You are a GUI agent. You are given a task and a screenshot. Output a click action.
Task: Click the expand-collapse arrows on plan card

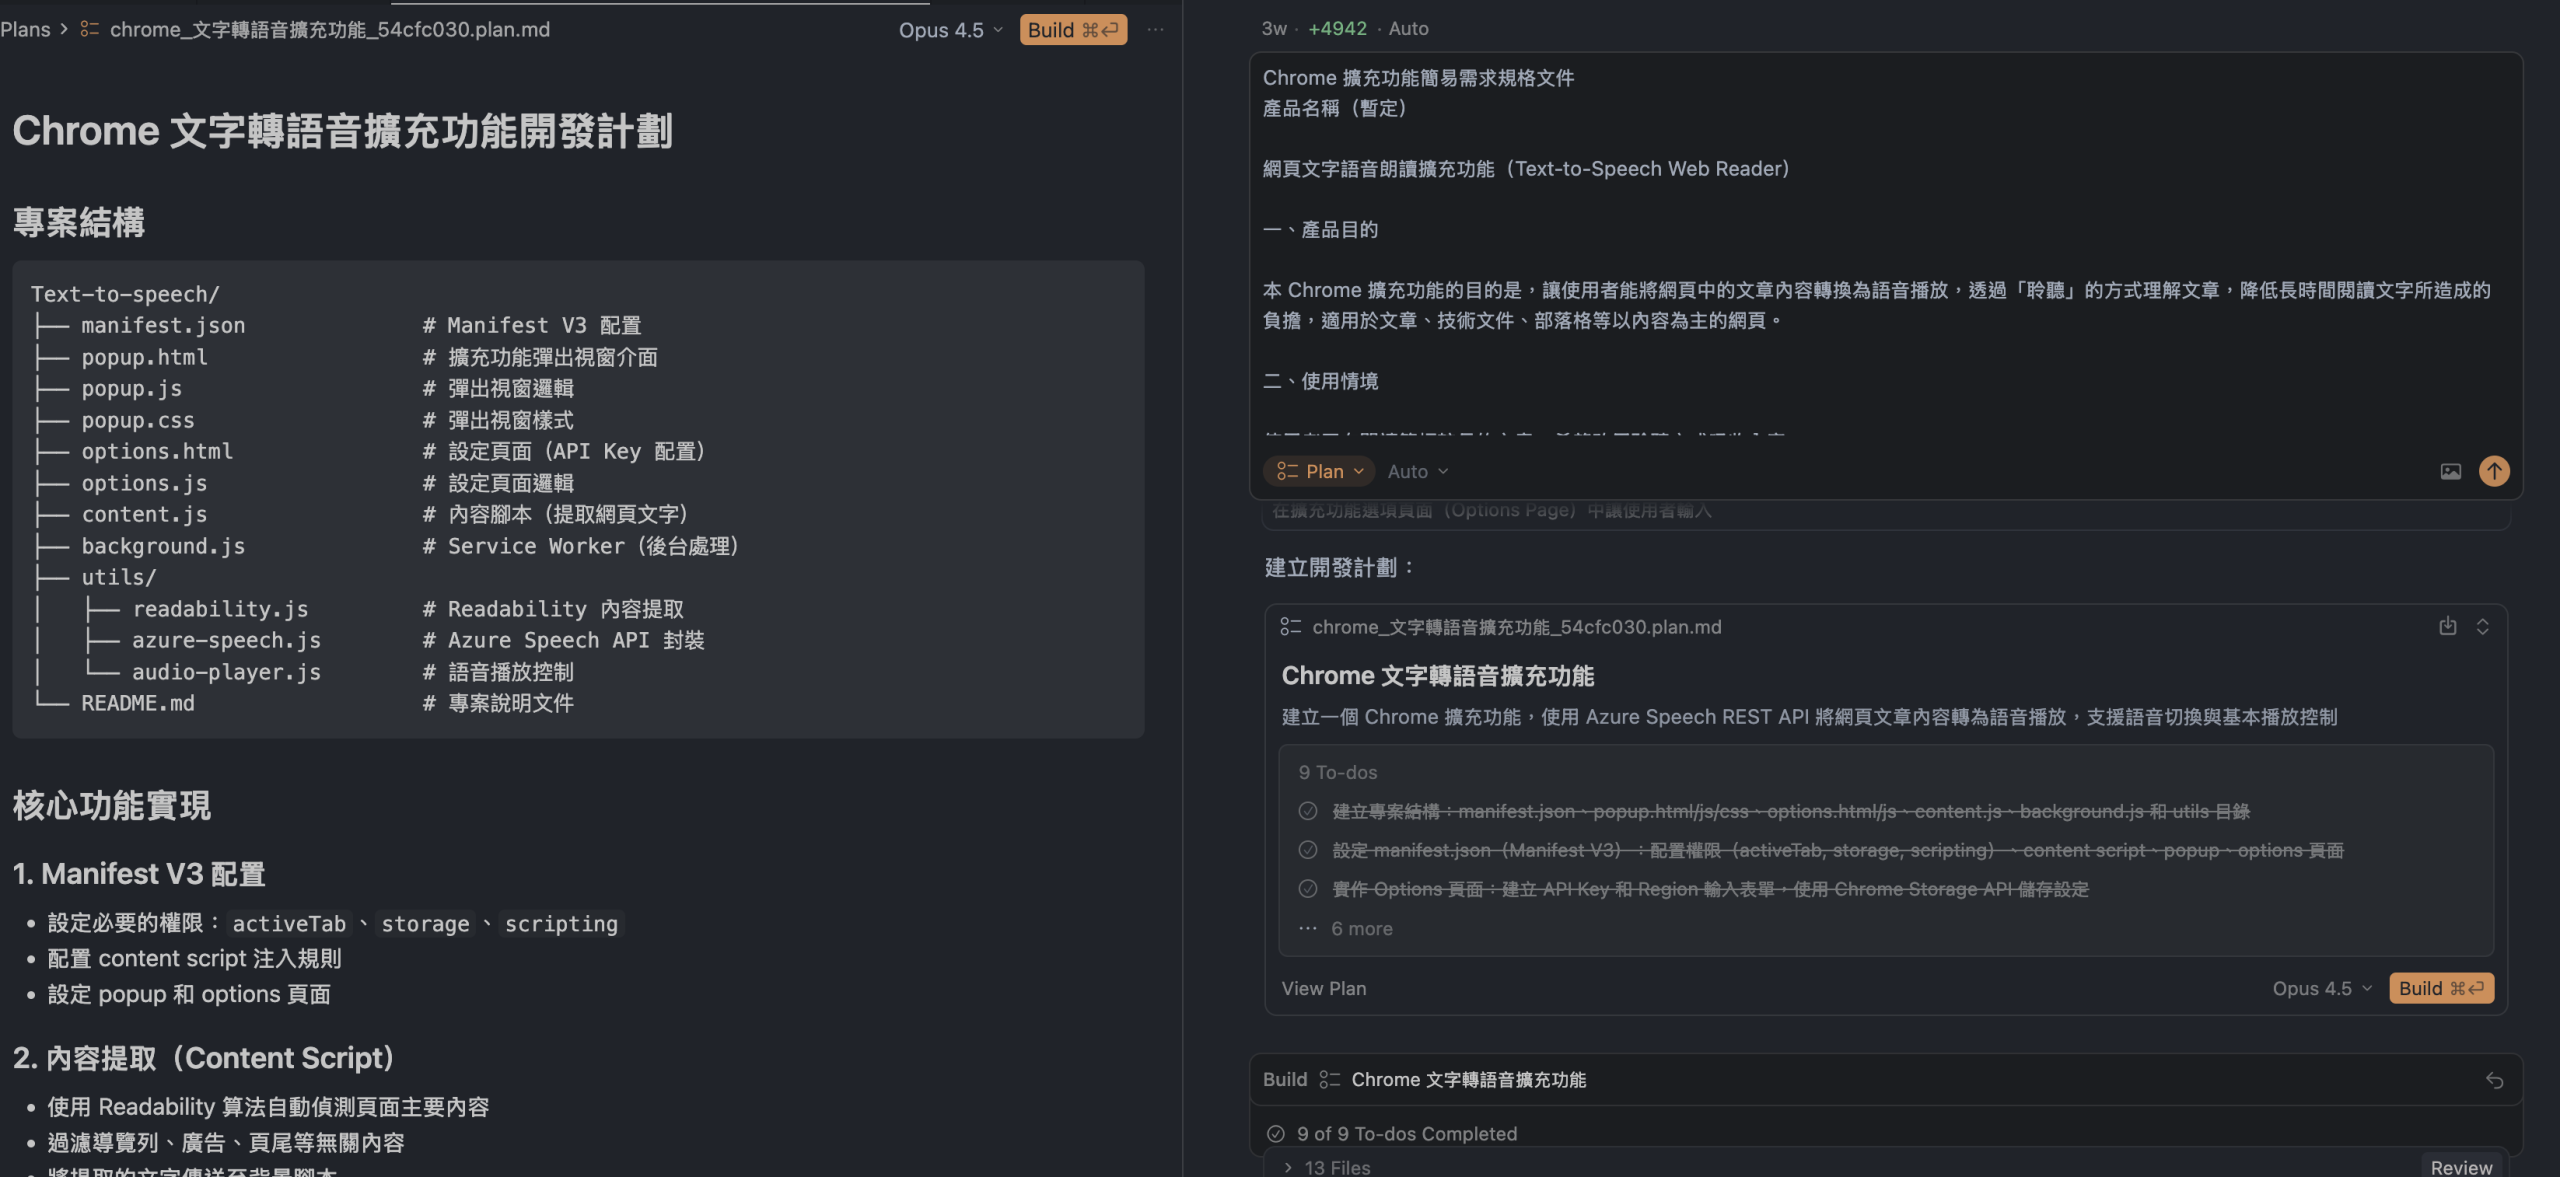[2482, 626]
